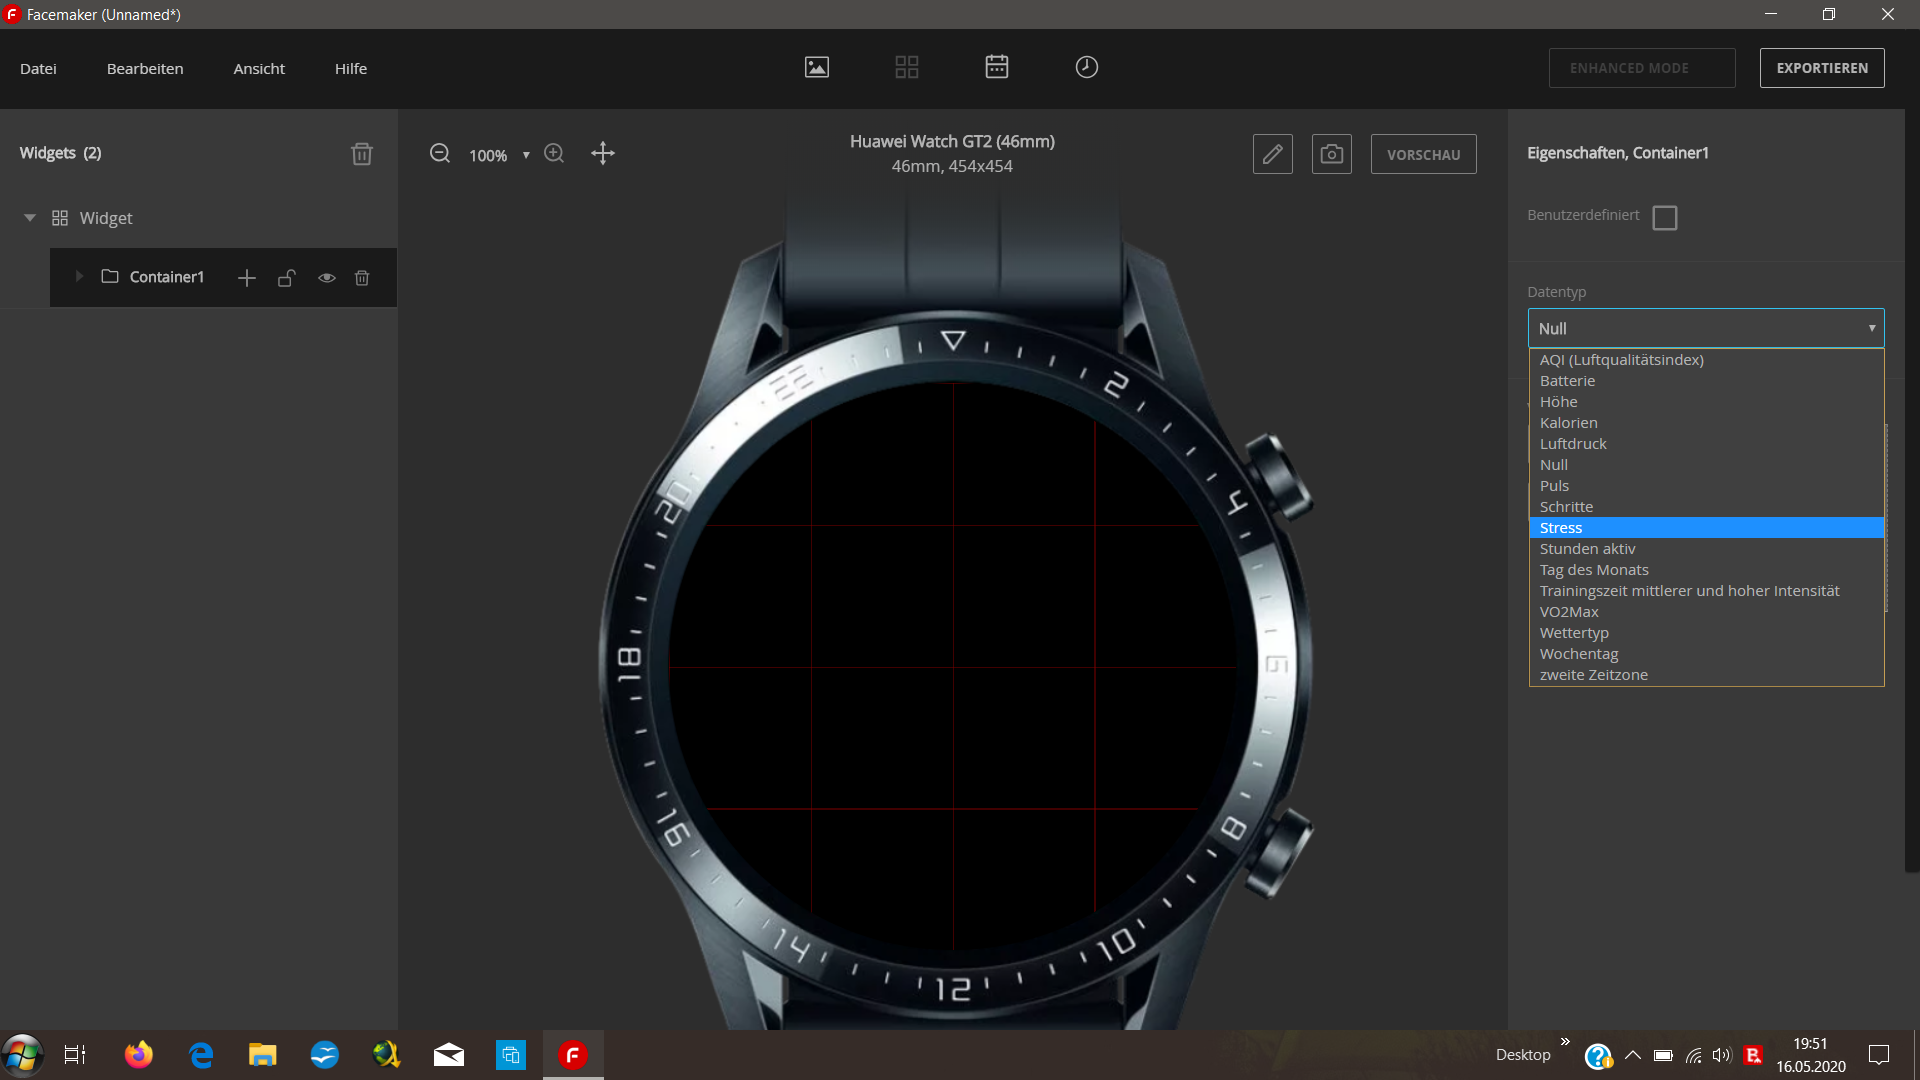
Task: Open Windows Start menu
Action: (22, 1055)
